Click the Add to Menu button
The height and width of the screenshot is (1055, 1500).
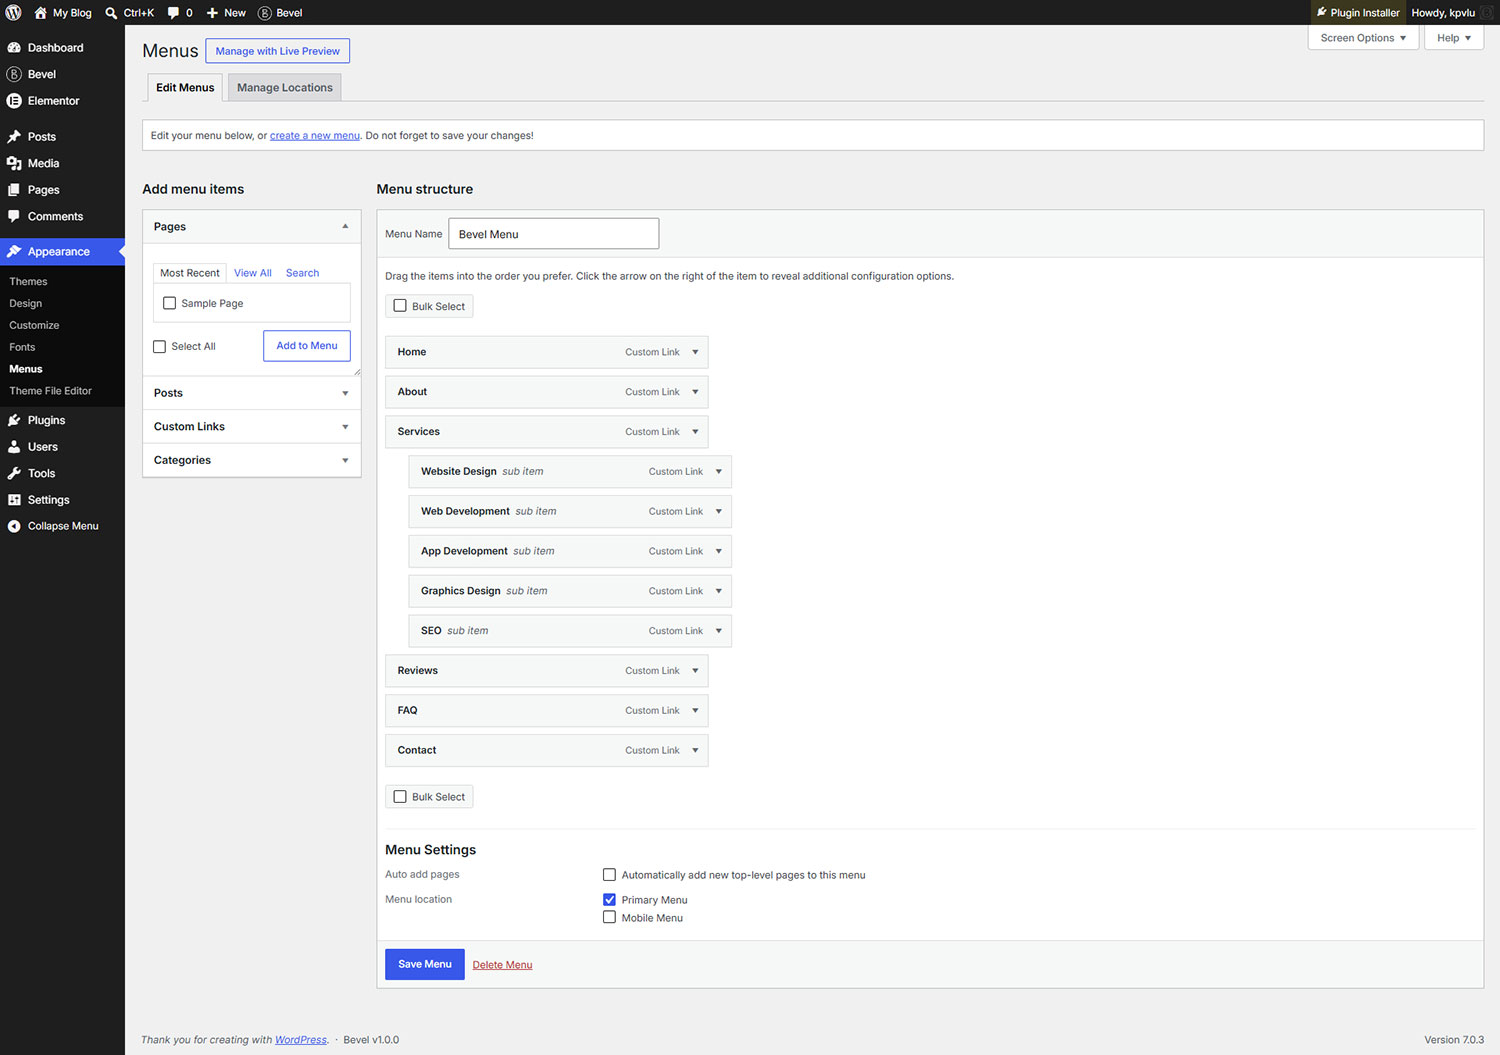[307, 346]
